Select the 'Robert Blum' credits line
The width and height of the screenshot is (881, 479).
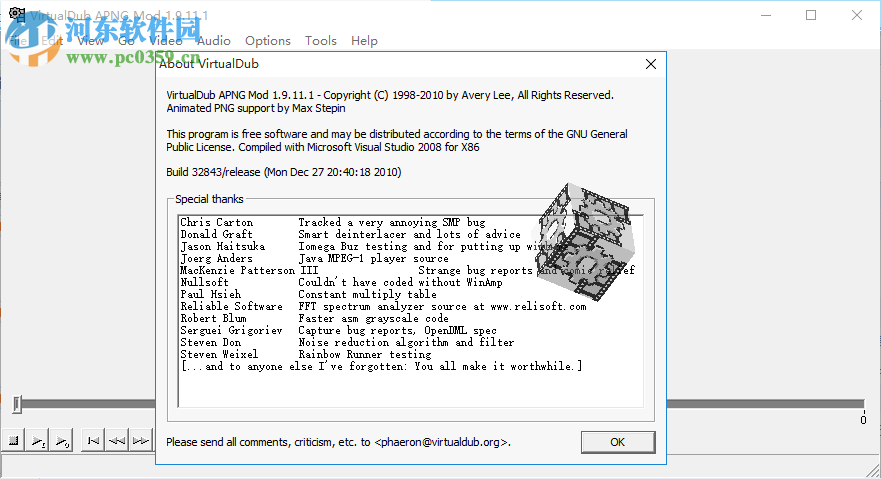pos(314,318)
